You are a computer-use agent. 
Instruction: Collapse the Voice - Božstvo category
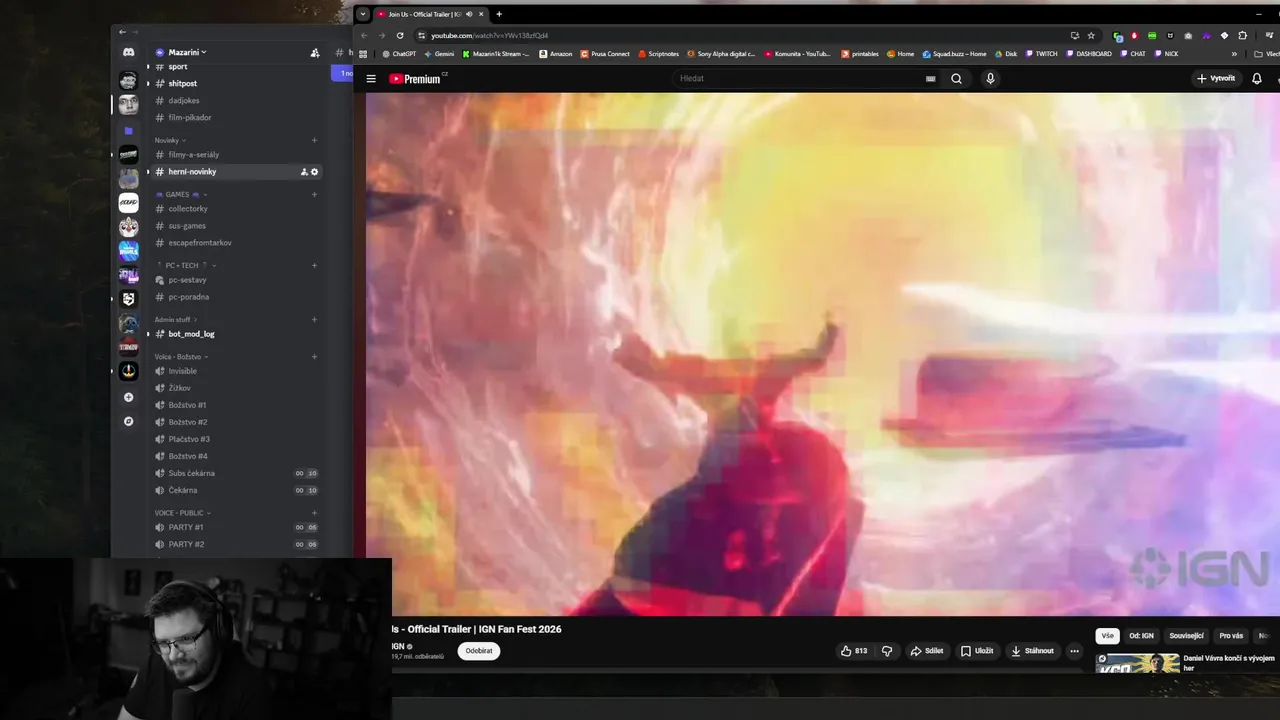pos(181,356)
